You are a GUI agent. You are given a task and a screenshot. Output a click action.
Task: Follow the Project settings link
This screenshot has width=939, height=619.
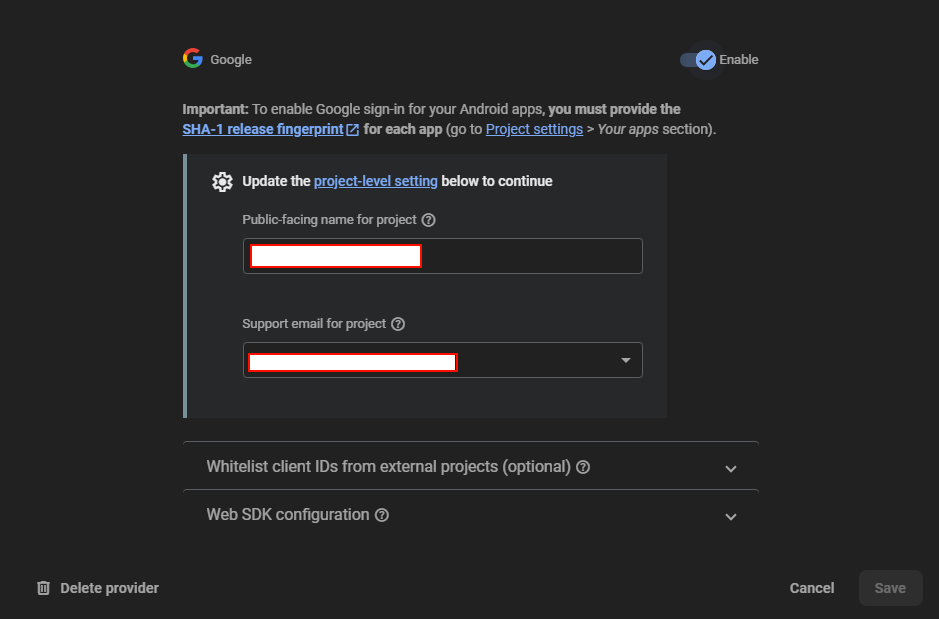534,130
